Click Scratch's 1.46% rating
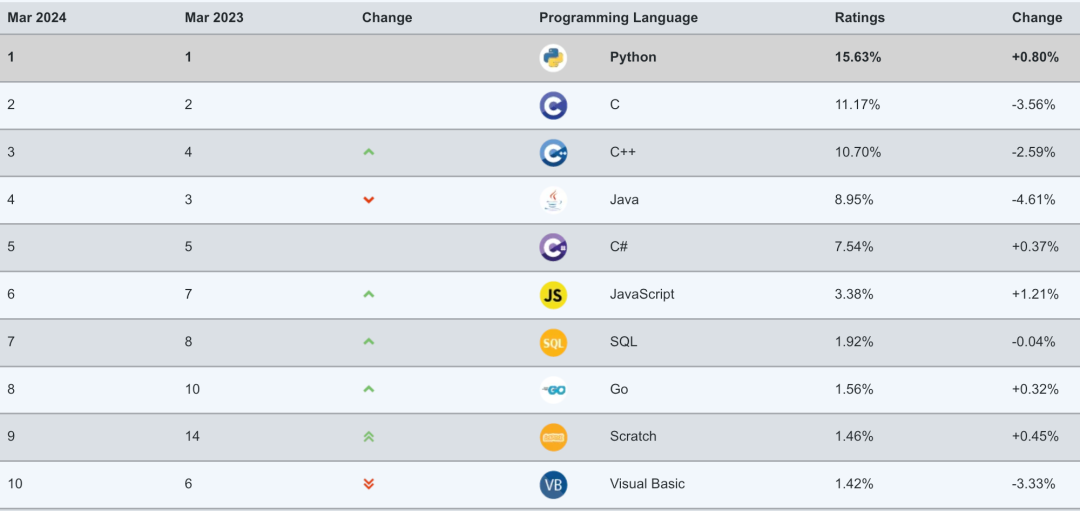The image size is (1080, 511). pyautogui.click(x=854, y=436)
